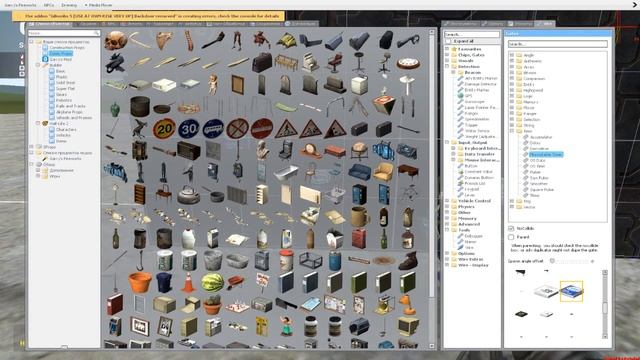640x360 pixels.
Task: Select the Speedometer wire tool
Action: tap(477, 119)
